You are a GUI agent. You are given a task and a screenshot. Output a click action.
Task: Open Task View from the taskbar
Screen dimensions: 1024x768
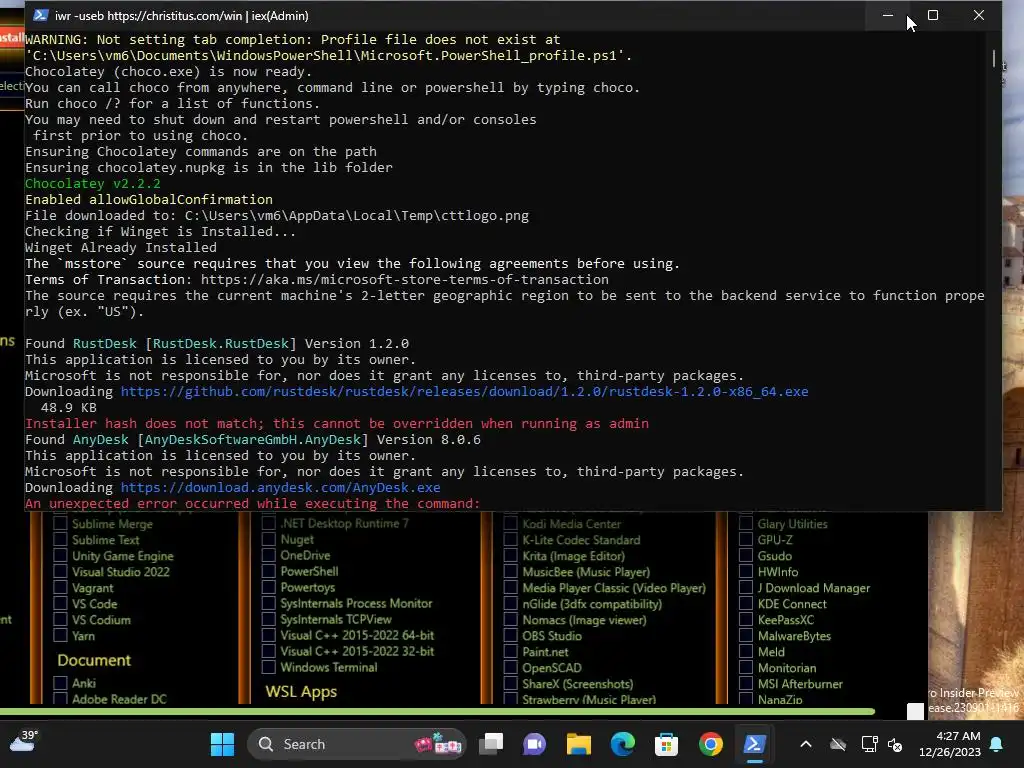(491, 744)
